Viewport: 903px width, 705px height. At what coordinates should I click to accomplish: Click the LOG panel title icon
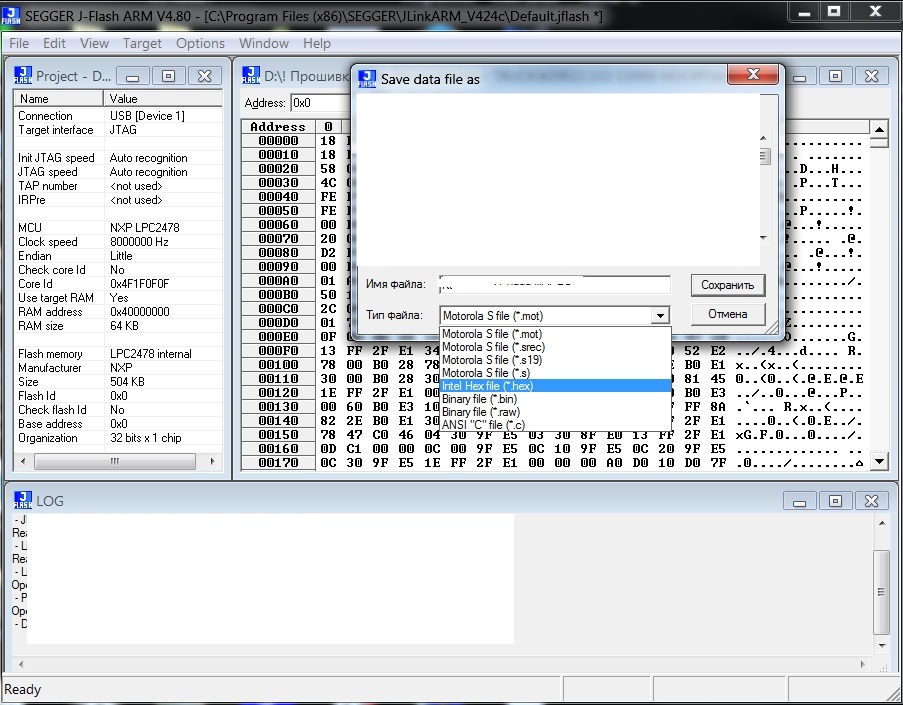pyautogui.click(x=23, y=500)
